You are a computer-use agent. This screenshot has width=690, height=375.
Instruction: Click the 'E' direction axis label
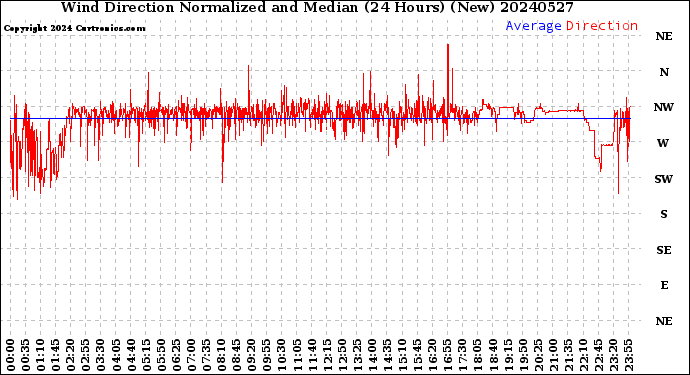tap(664, 285)
